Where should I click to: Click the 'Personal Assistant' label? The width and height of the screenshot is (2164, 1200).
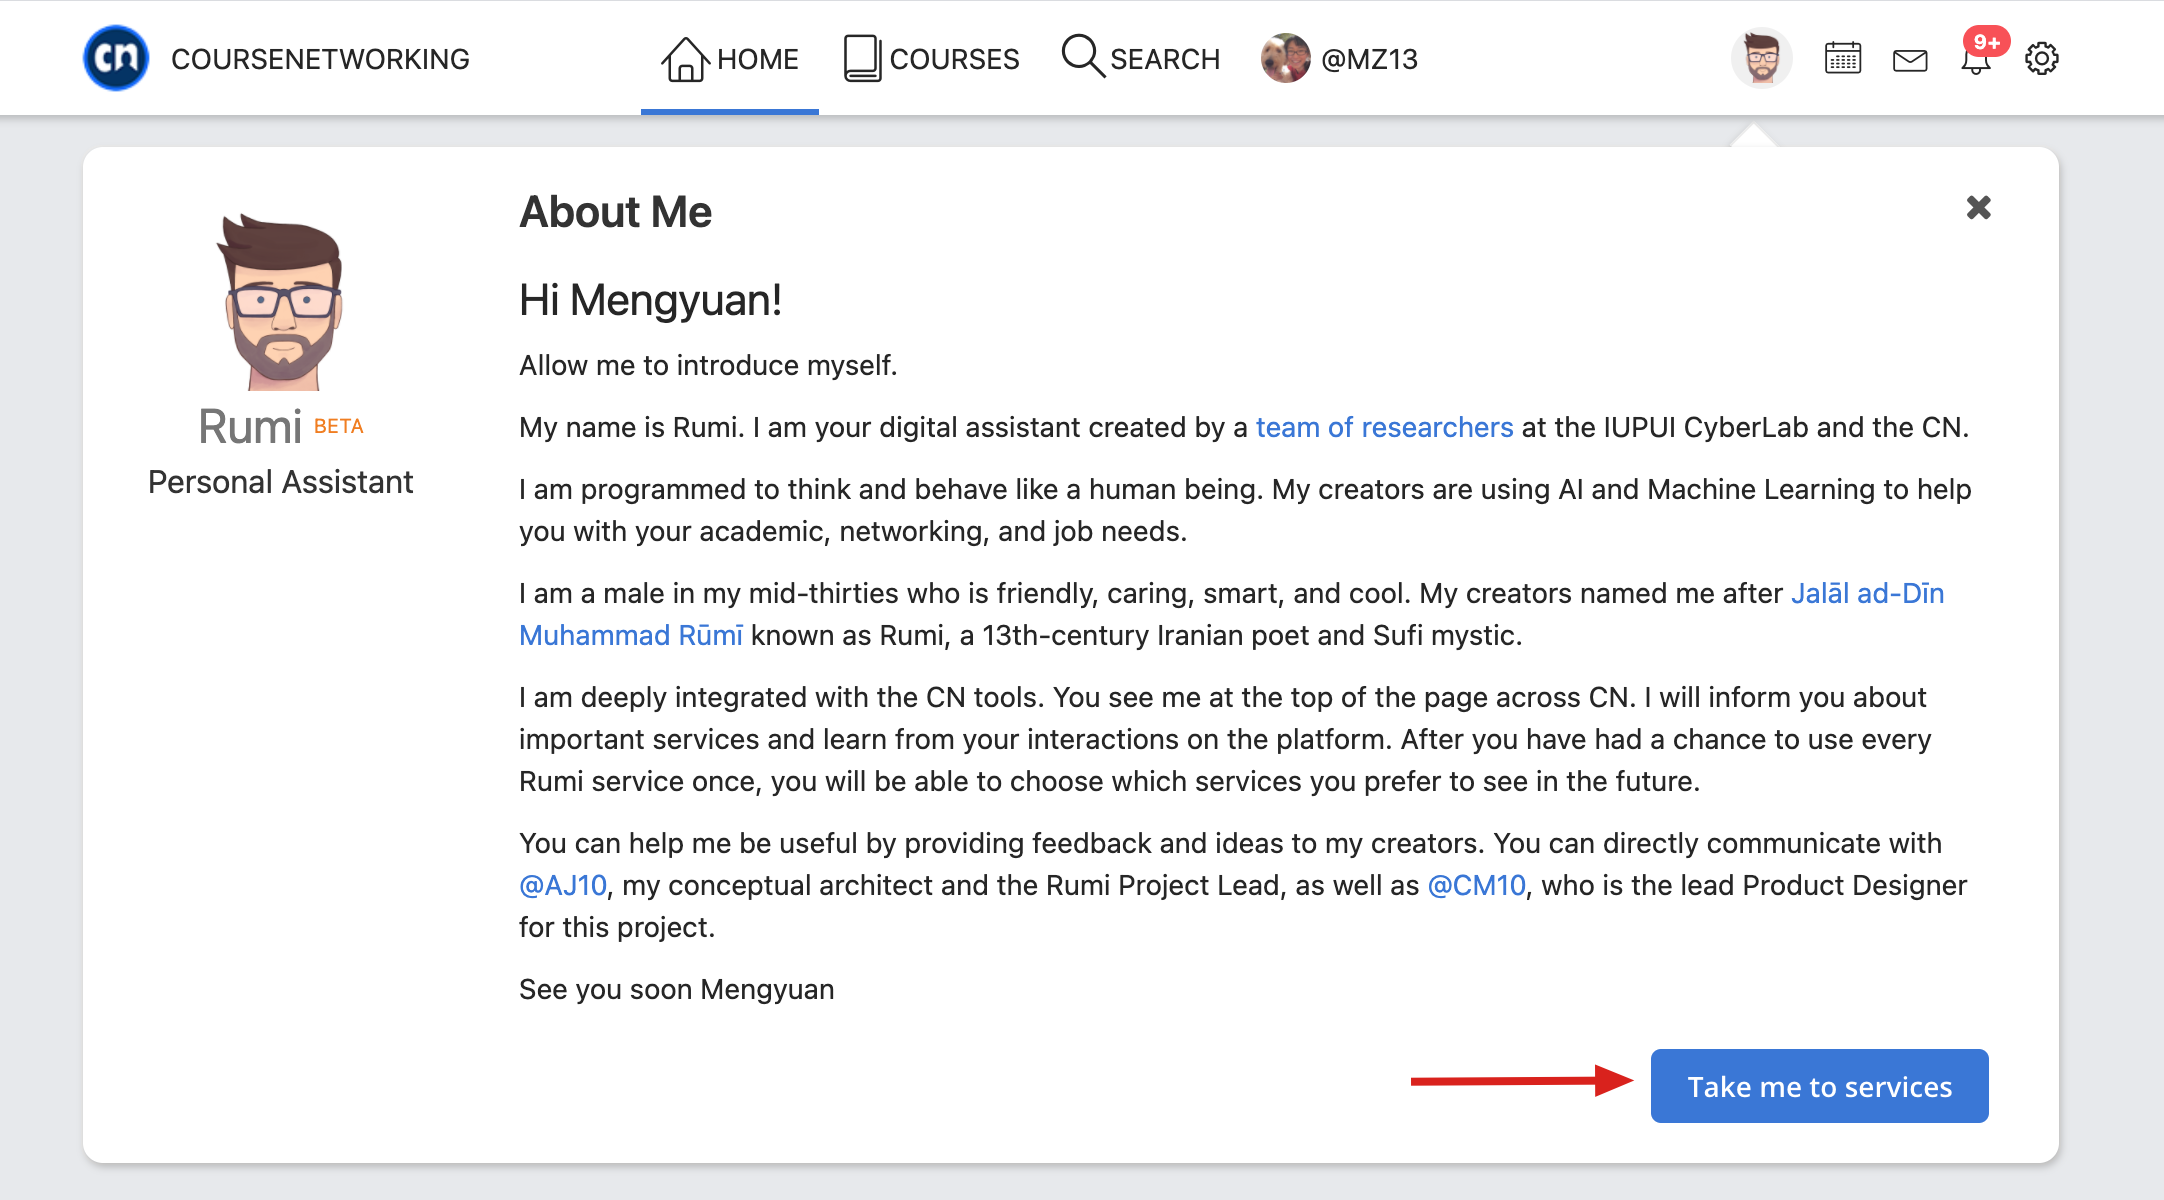[280, 482]
